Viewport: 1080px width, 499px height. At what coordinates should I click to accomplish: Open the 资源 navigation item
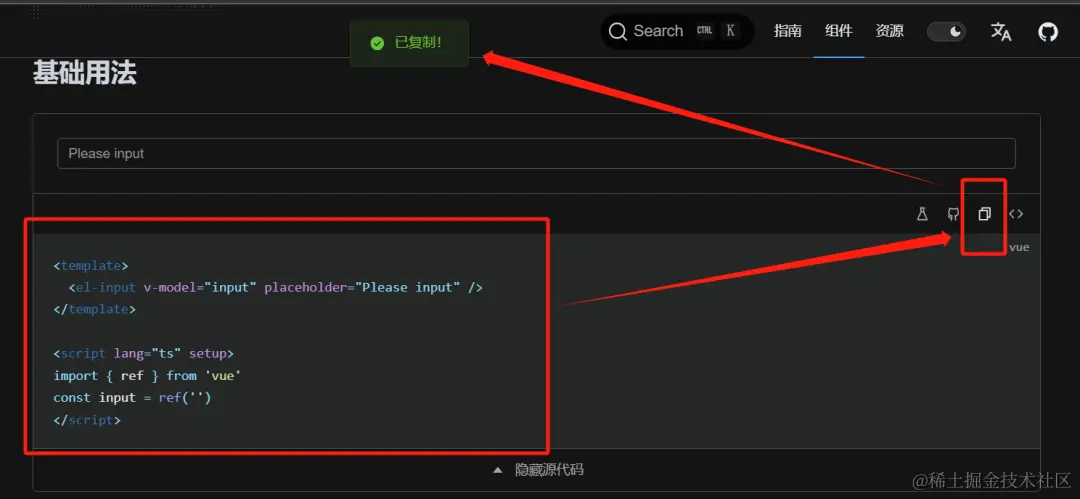[x=889, y=31]
